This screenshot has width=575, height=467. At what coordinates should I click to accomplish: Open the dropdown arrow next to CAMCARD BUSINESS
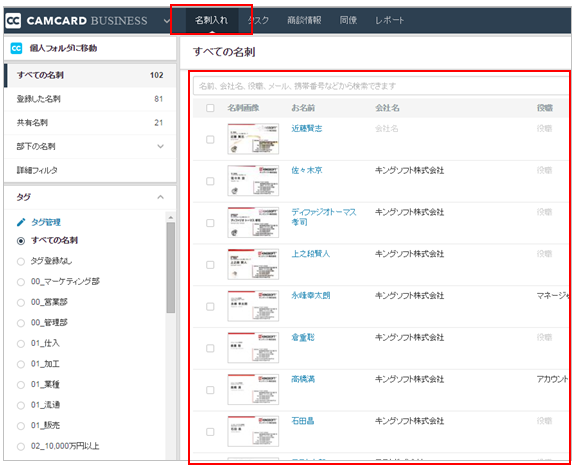[166, 21]
